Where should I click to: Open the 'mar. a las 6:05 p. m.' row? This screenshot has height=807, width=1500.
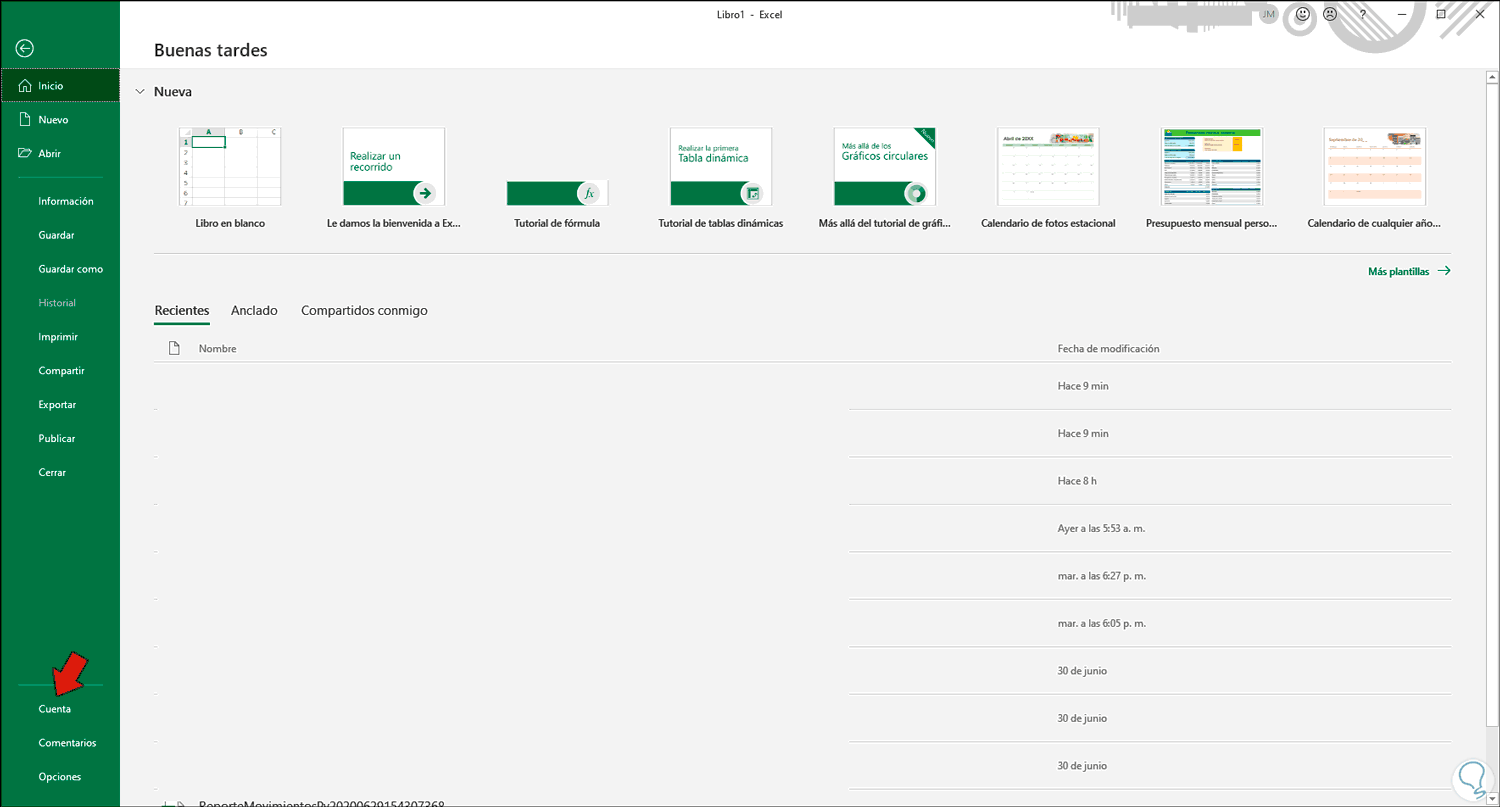[x=802, y=623]
